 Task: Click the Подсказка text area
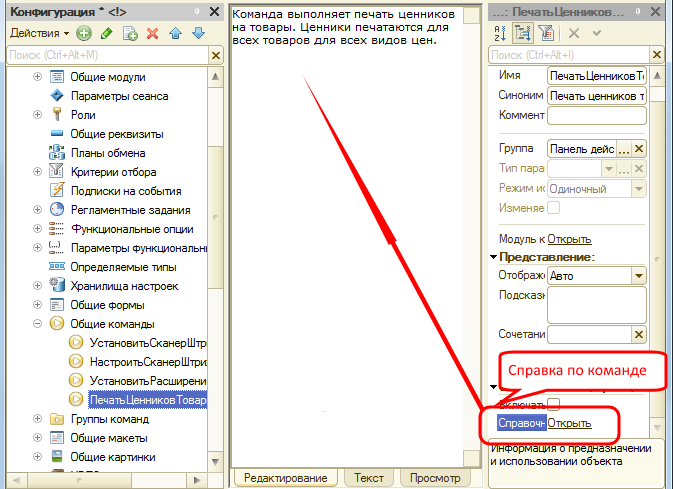pos(597,305)
